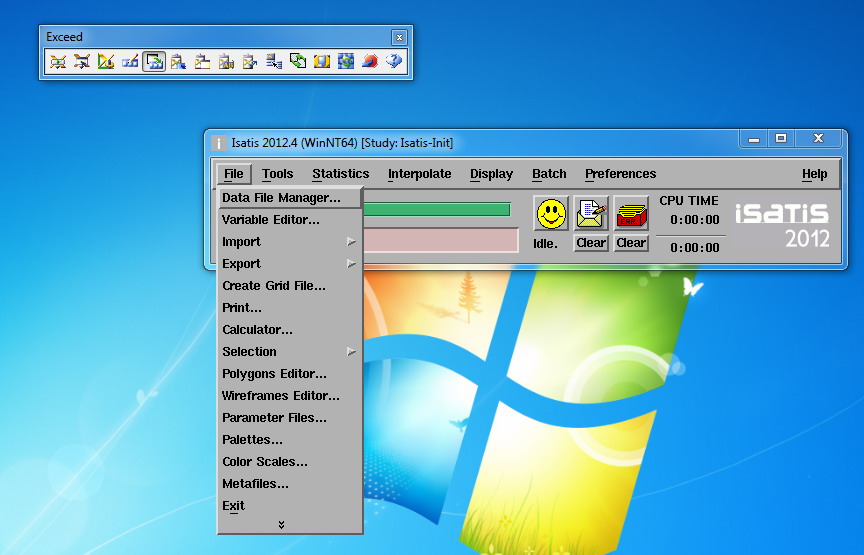Click Clear button under the error icon
This screenshot has height=555, width=864.
(x=631, y=243)
